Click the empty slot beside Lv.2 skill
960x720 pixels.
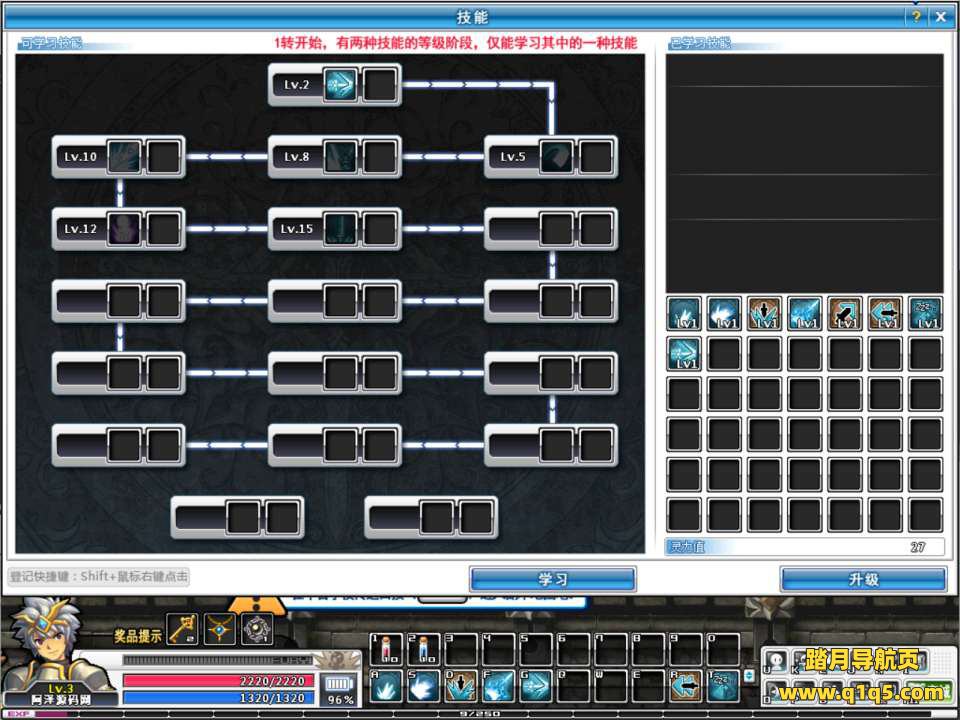click(x=380, y=85)
